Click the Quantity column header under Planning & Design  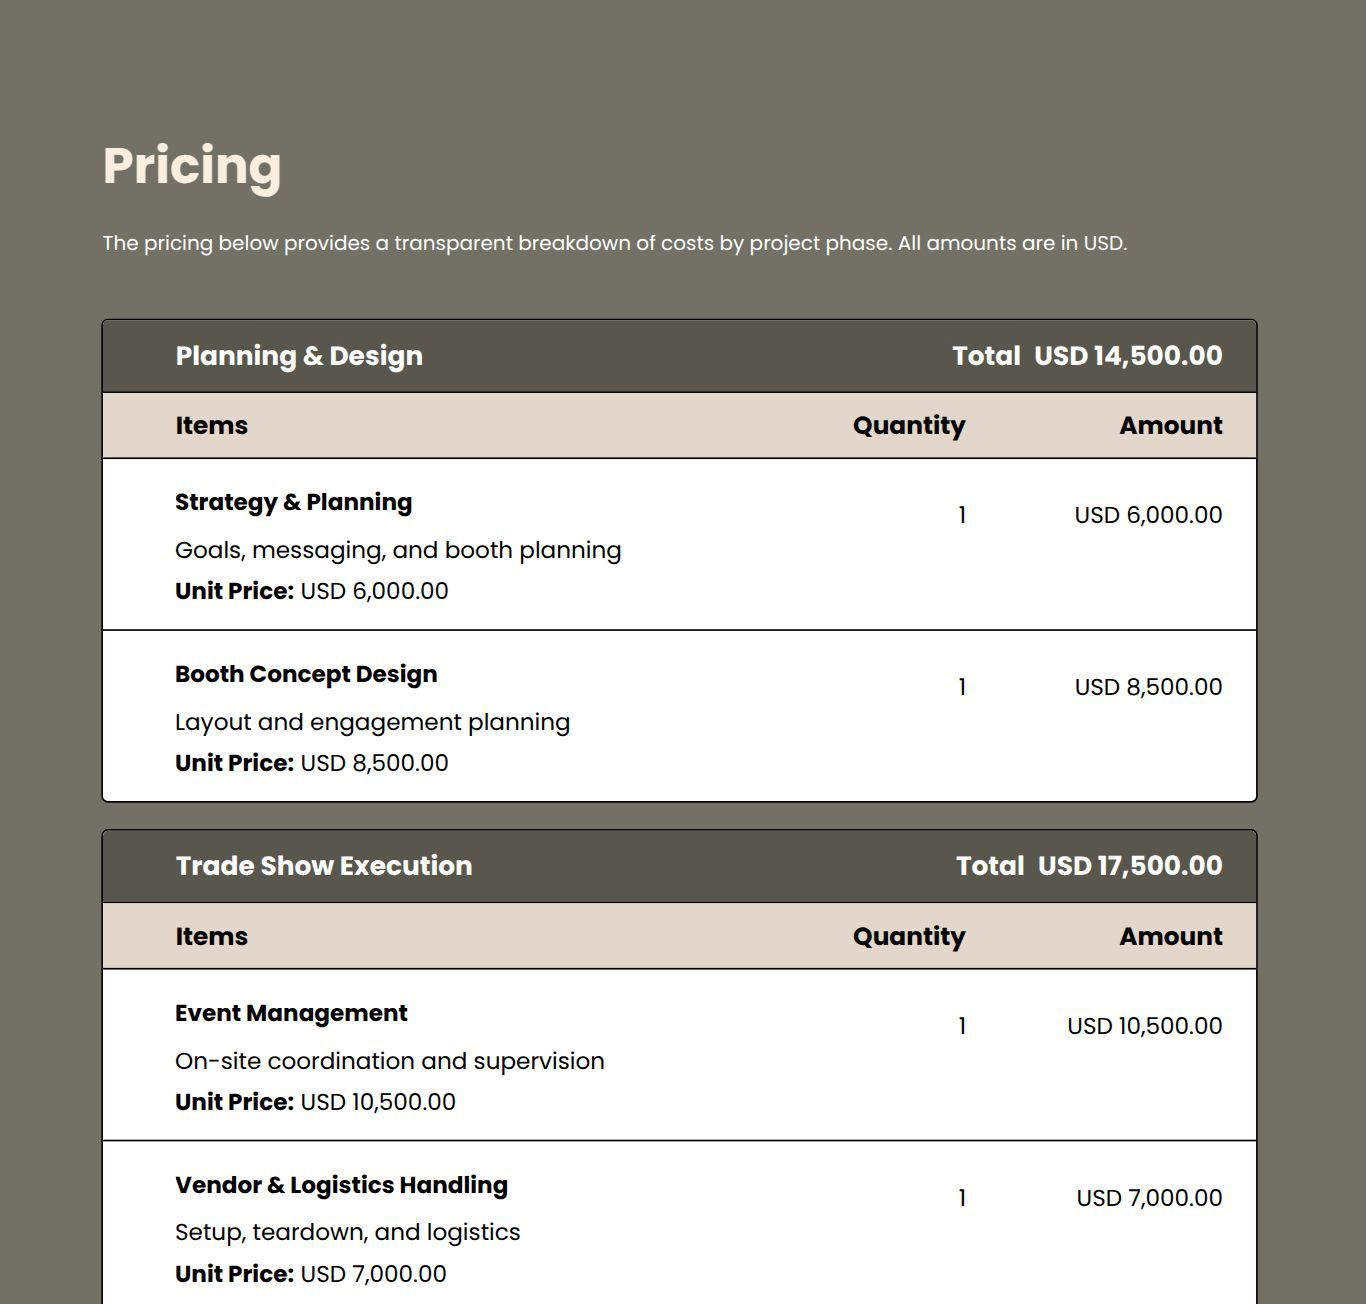pyautogui.click(x=908, y=426)
